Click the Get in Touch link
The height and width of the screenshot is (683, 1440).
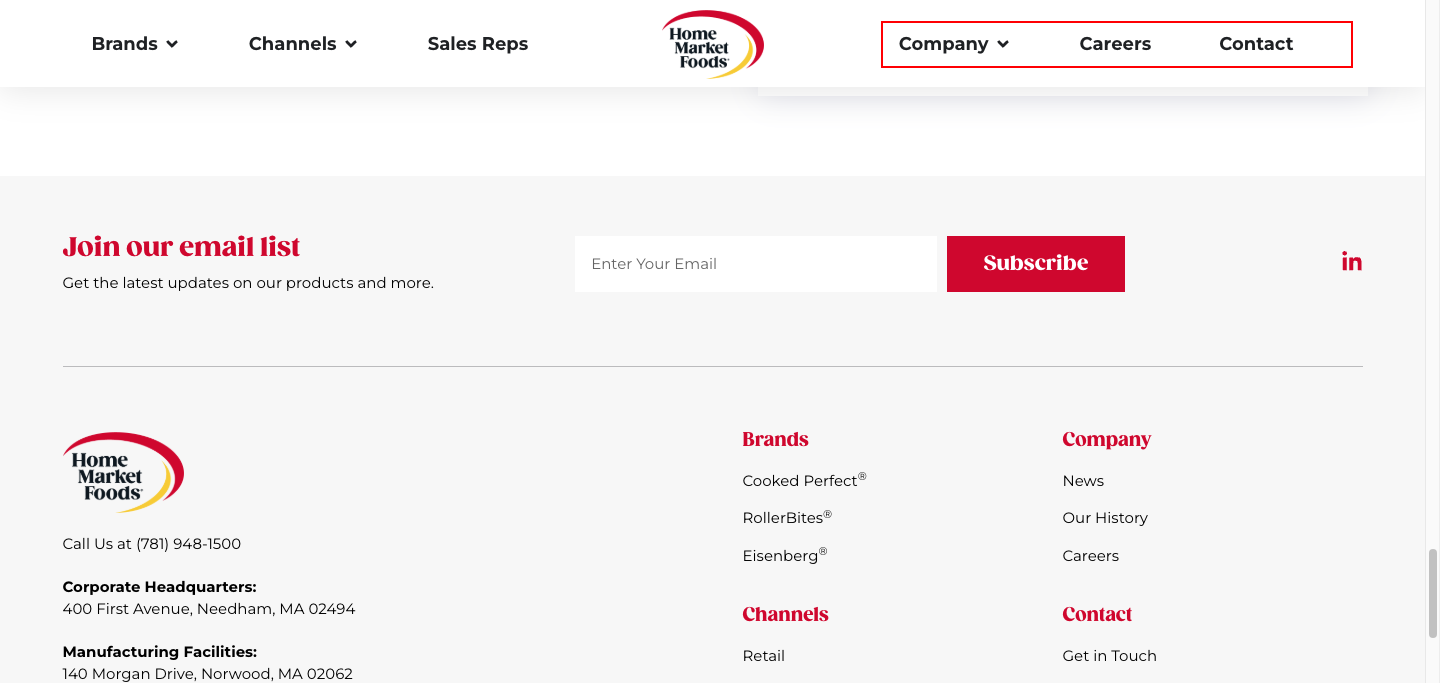[1109, 656]
